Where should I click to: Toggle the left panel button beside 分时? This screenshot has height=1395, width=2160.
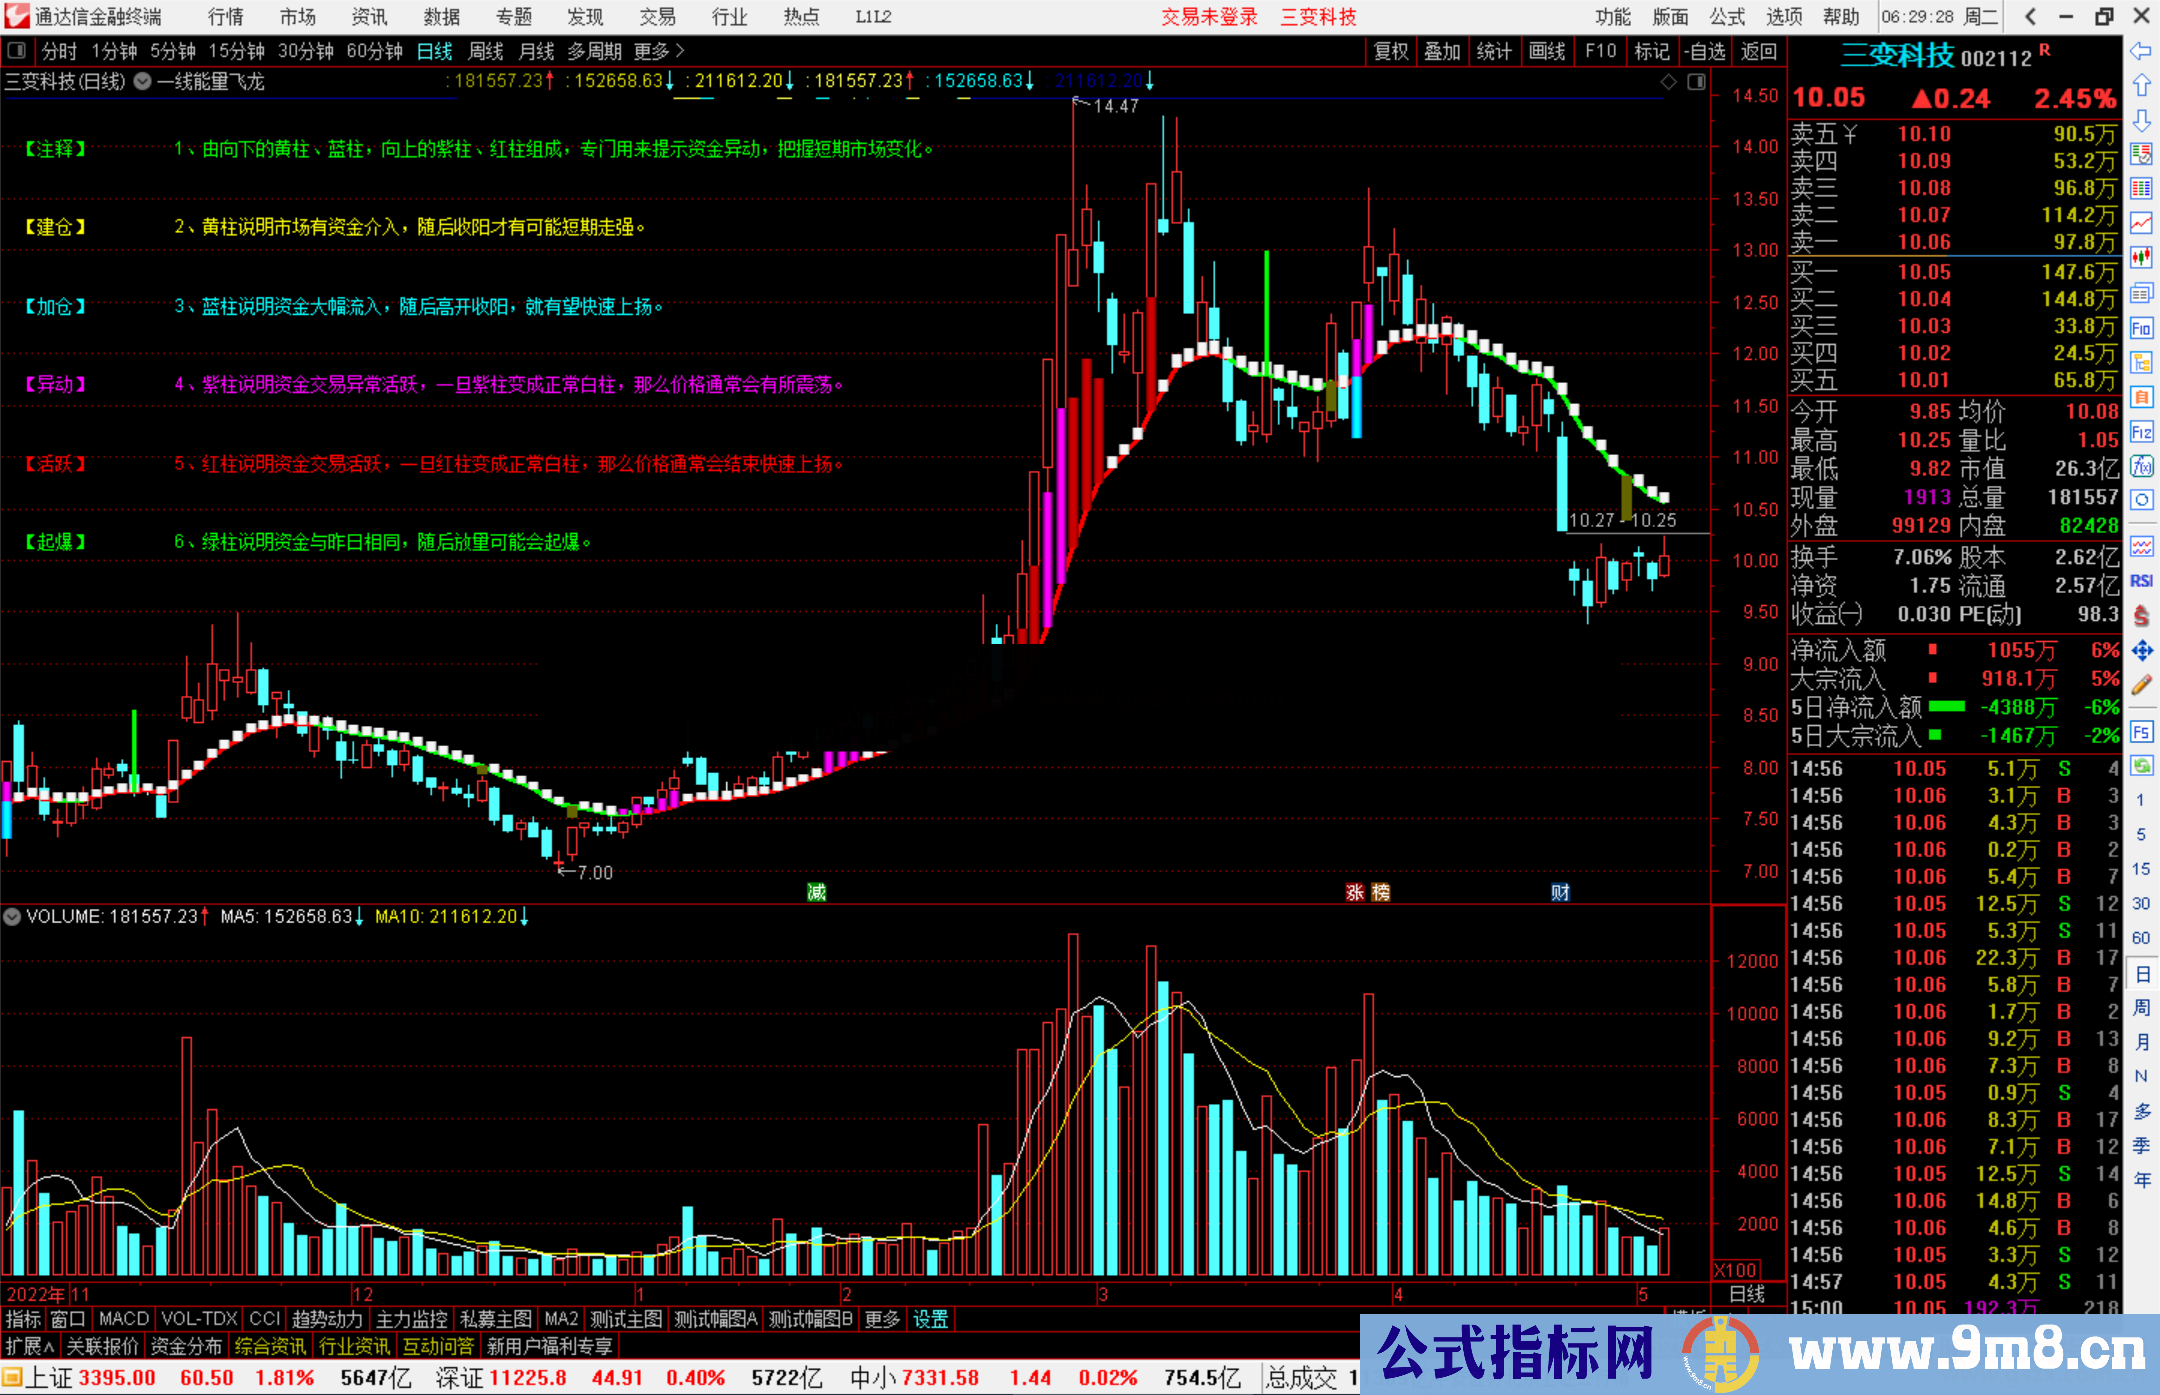click(17, 51)
